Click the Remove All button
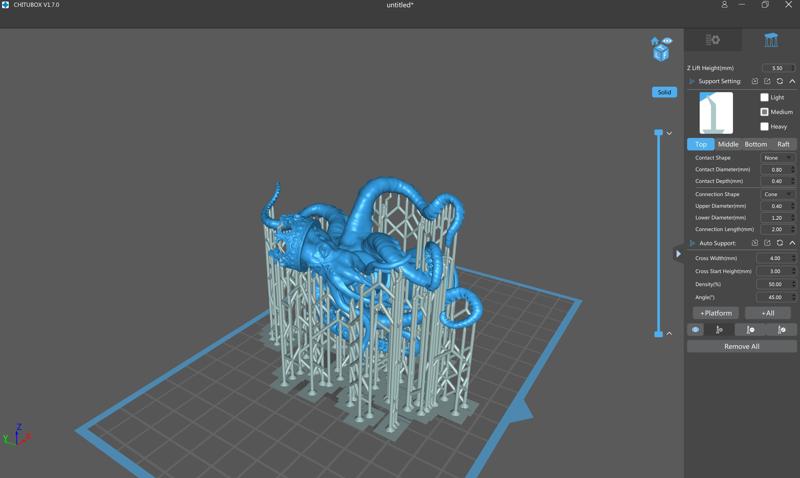800x478 pixels. click(x=742, y=346)
